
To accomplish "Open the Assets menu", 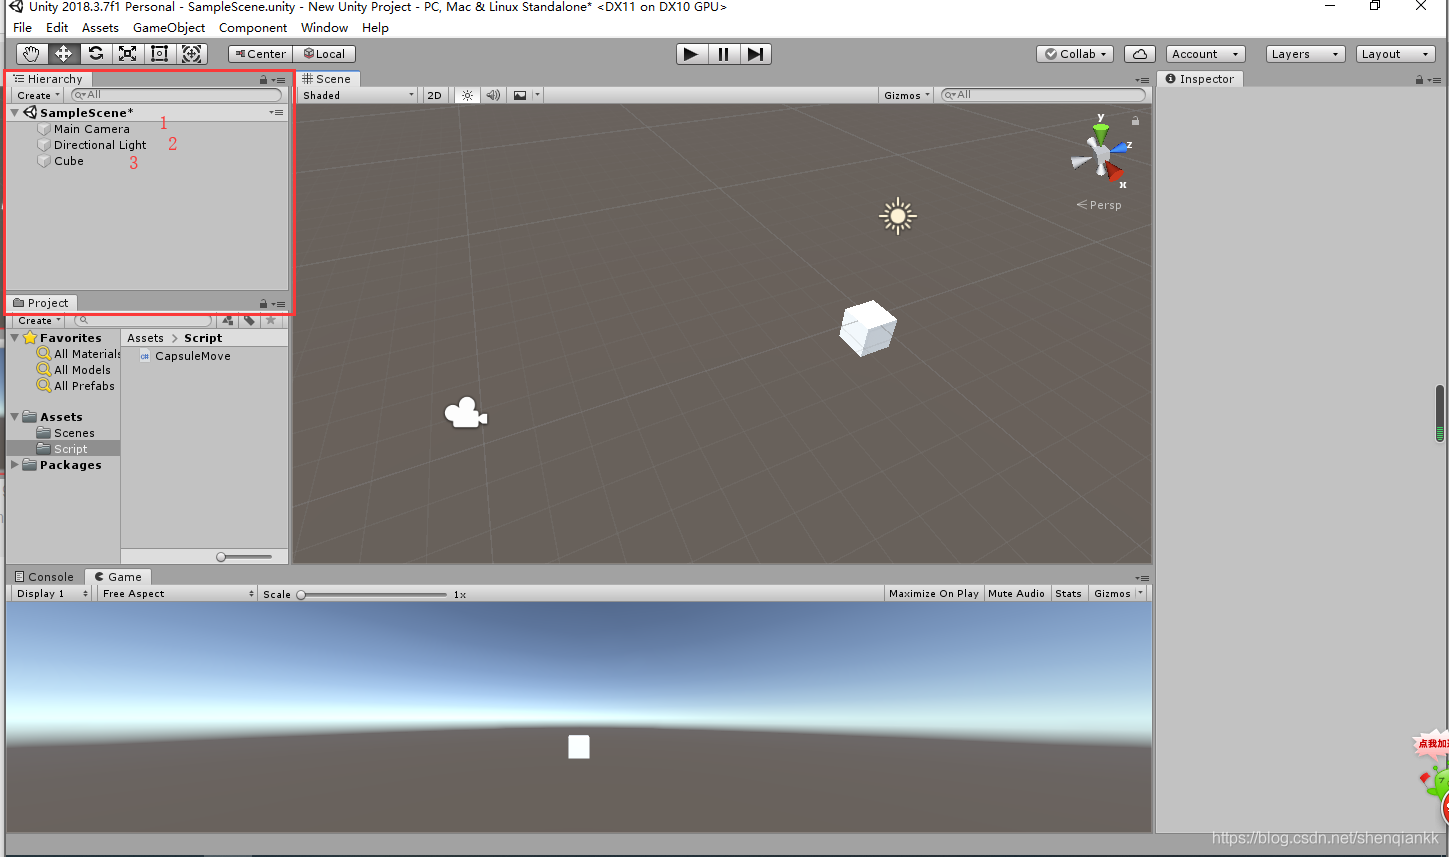I will pyautogui.click(x=100, y=28).
